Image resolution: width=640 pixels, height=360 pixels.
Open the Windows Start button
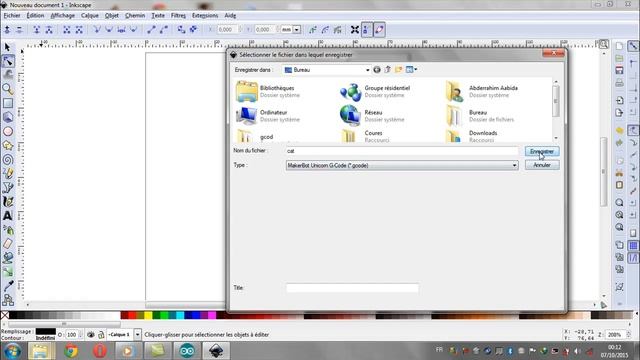click(12, 351)
